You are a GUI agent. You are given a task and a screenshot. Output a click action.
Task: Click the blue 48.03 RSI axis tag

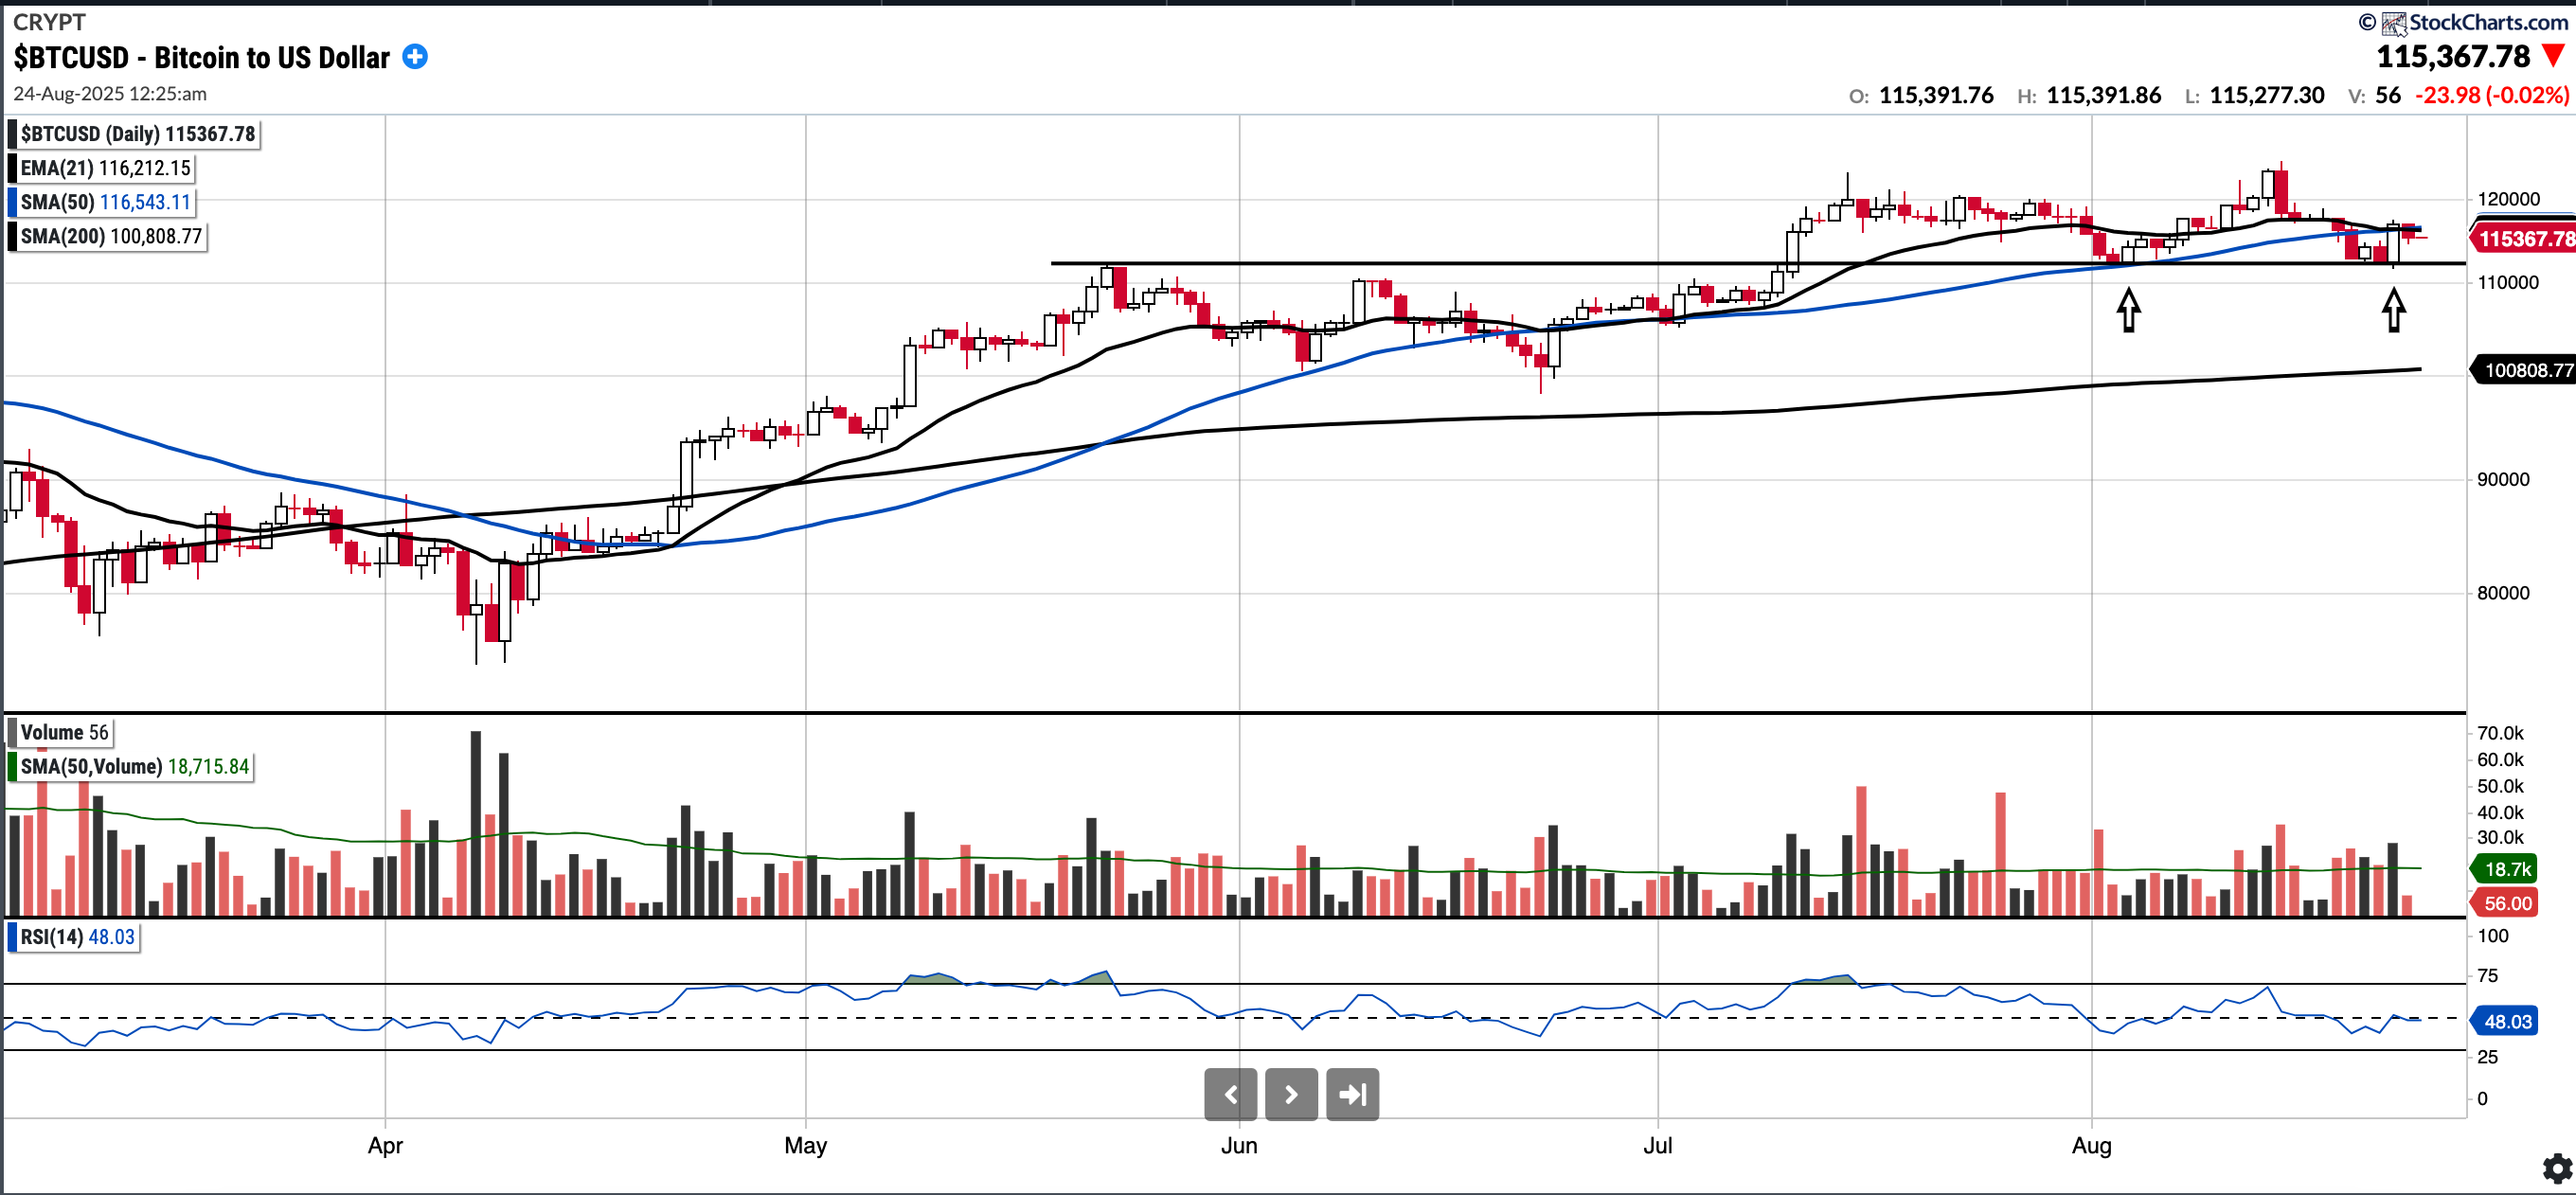2506,1021
